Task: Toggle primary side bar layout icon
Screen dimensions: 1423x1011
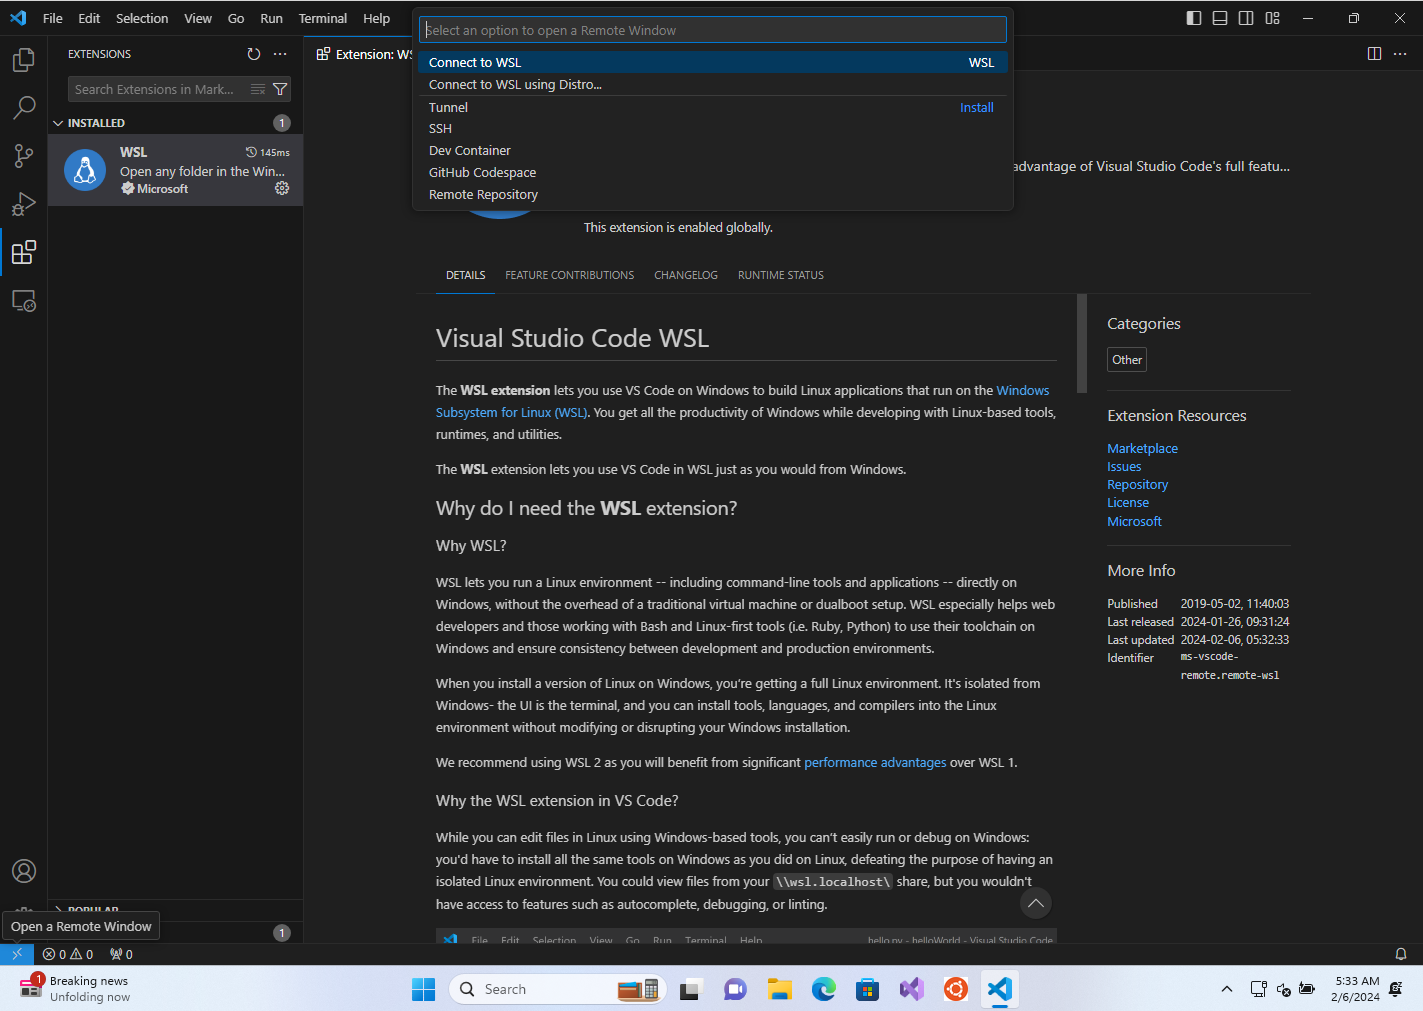Action: pyautogui.click(x=1194, y=18)
